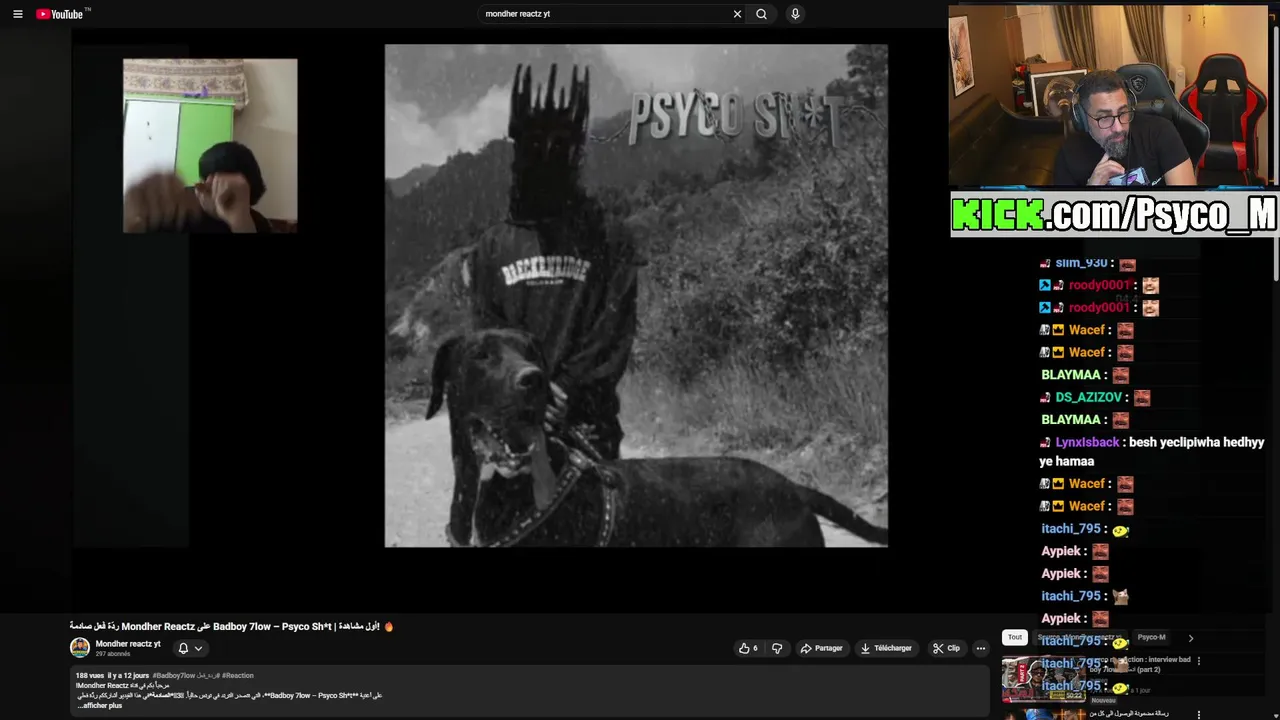Viewport: 1280px width, 720px height.
Task: Click the reaction webcam inset in video
Action: [x=210, y=146]
